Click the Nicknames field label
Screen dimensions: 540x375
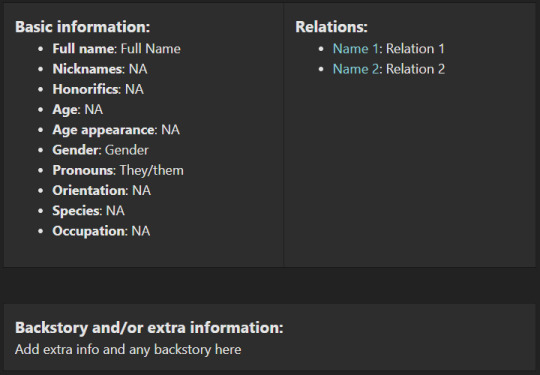pyautogui.click(x=87, y=69)
